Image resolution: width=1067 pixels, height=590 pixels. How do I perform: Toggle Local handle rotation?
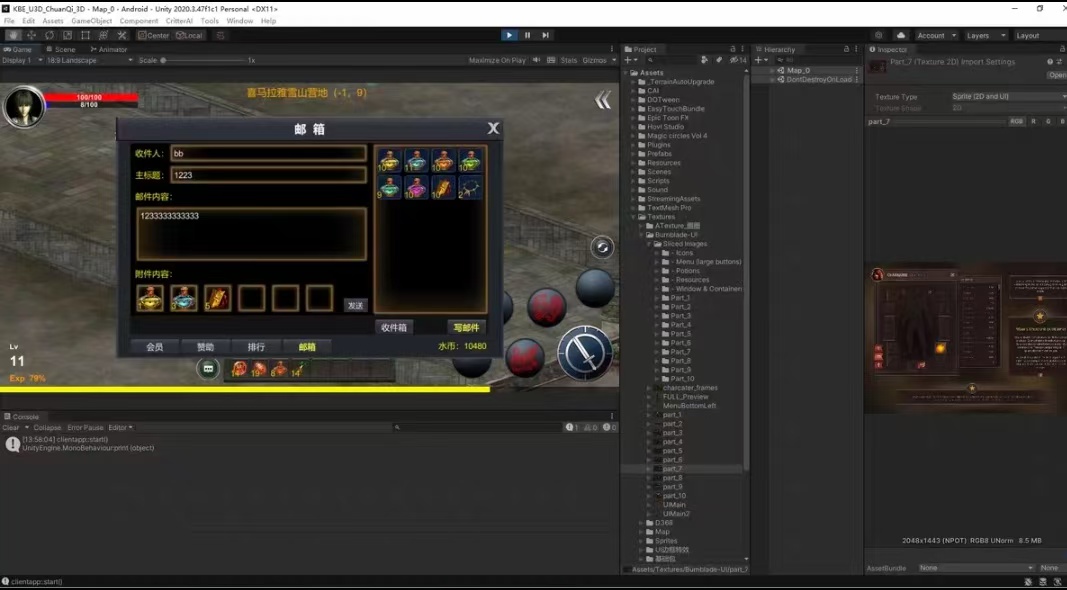[189, 35]
